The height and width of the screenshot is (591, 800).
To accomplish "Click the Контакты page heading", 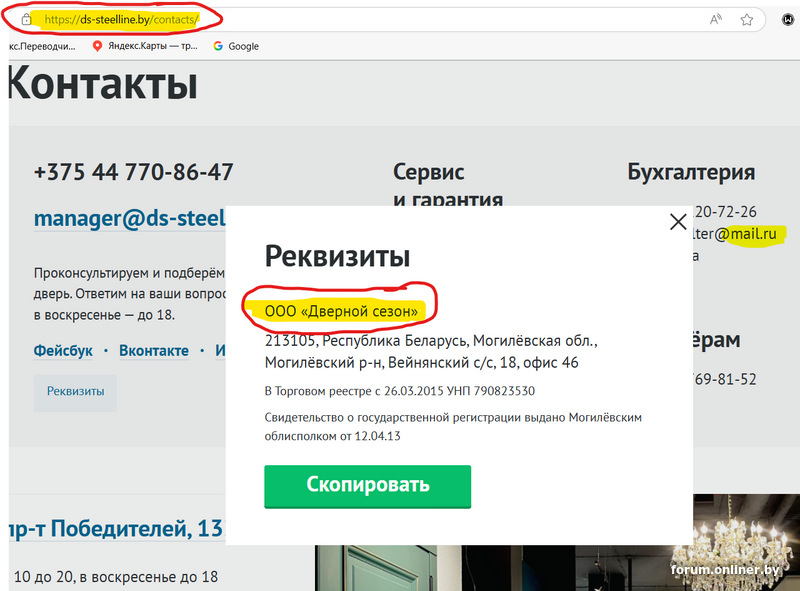I will click(x=103, y=84).
